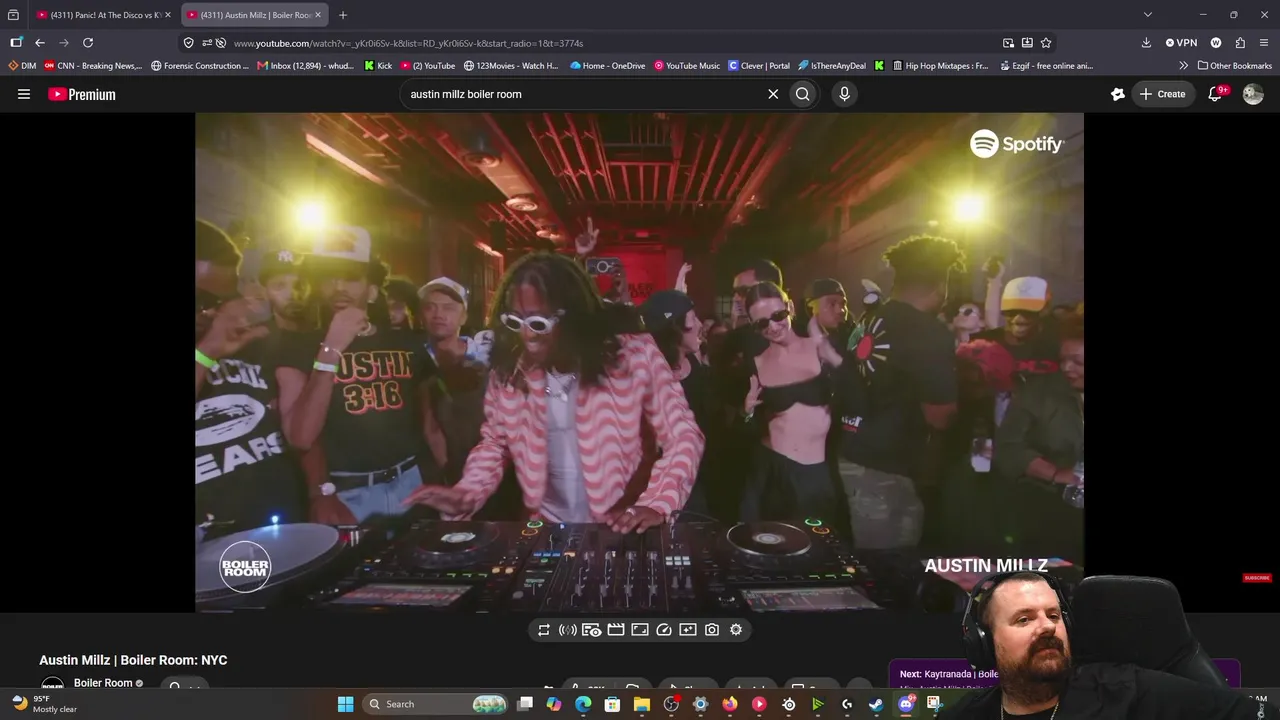This screenshot has width=1280, height=720.
Task: Bookmark this page with star icon
Action: click(x=1046, y=43)
